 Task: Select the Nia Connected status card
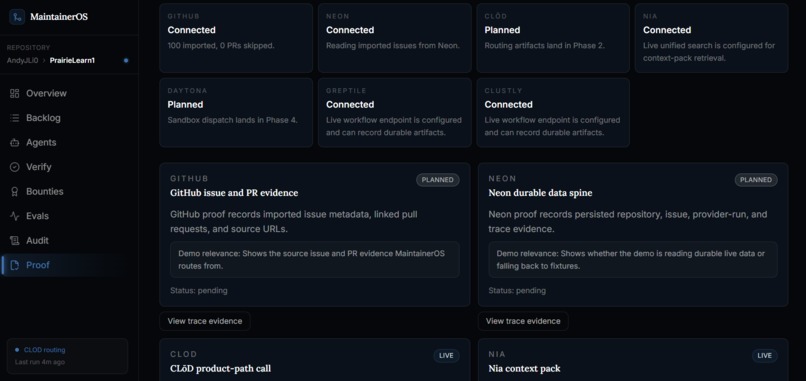(711, 38)
